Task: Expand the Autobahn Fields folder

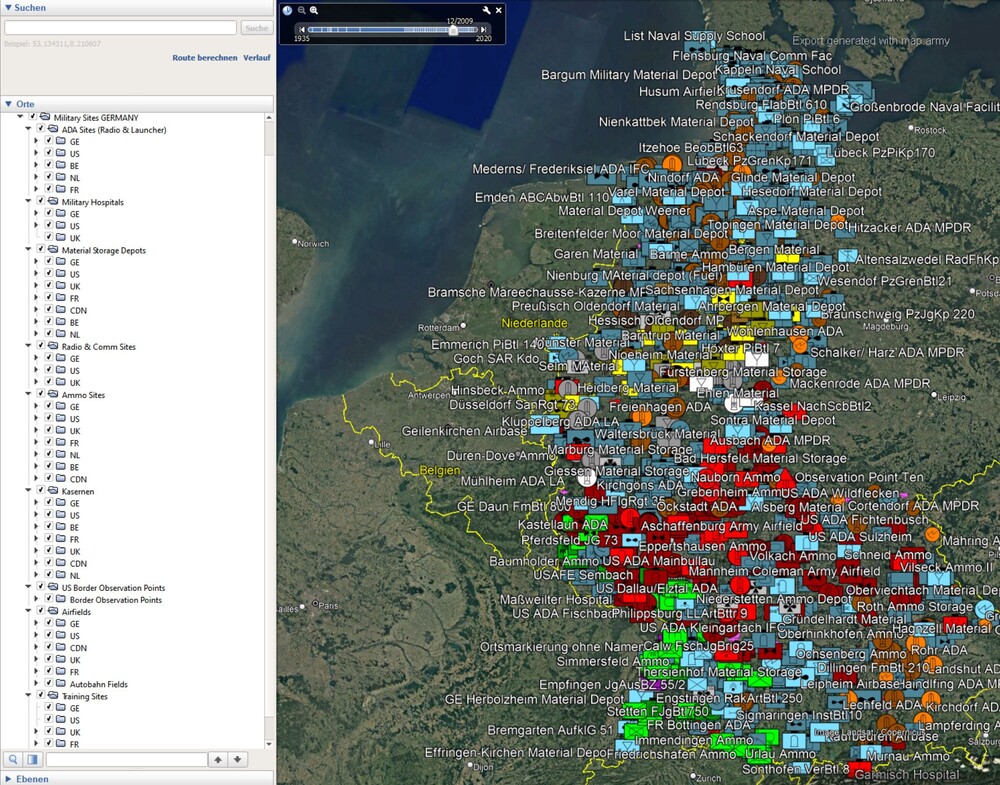Action: pyautogui.click(x=36, y=684)
